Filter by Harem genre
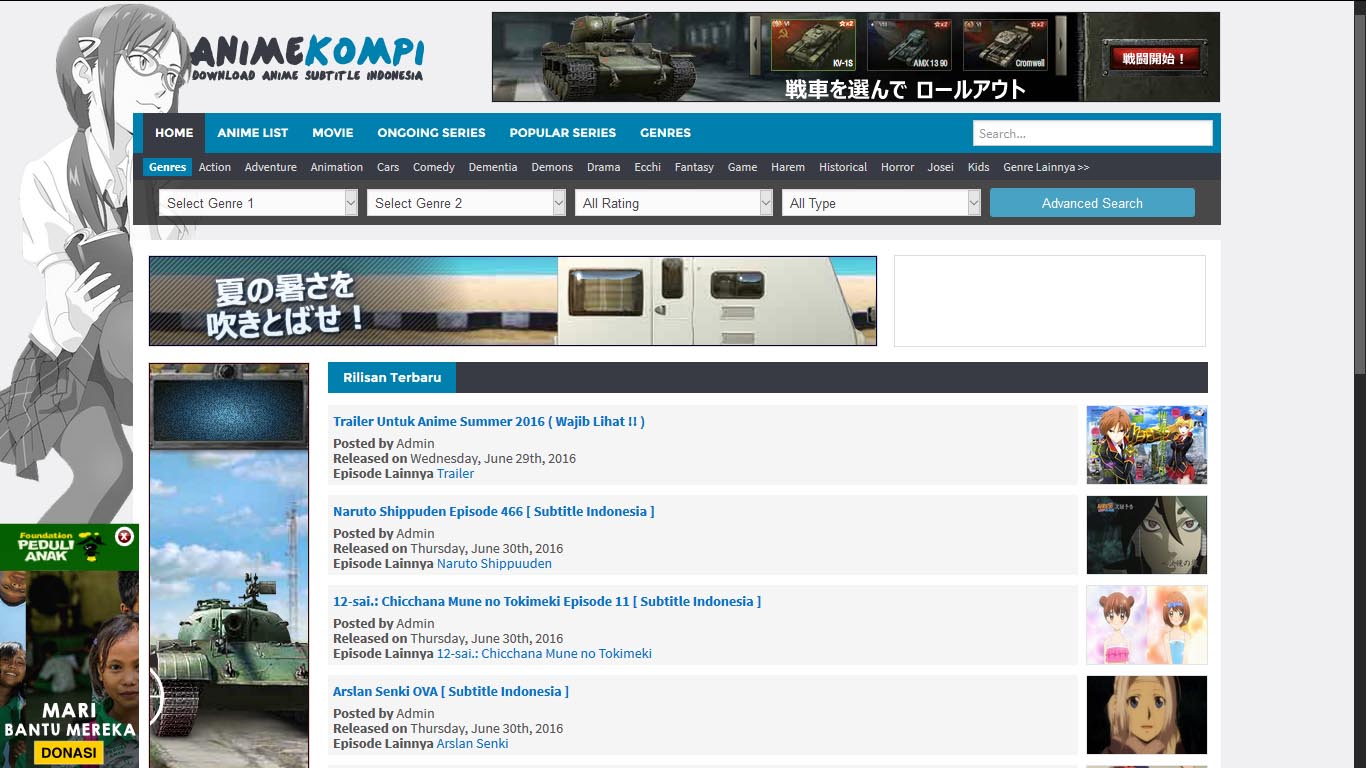Viewport: 1366px width, 768px height. (x=788, y=167)
